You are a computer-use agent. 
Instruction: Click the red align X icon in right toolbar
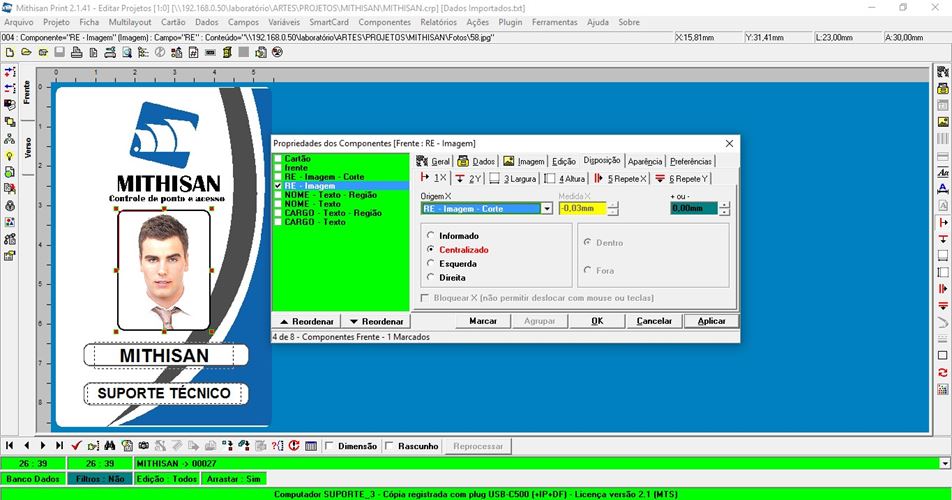pyautogui.click(x=943, y=223)
